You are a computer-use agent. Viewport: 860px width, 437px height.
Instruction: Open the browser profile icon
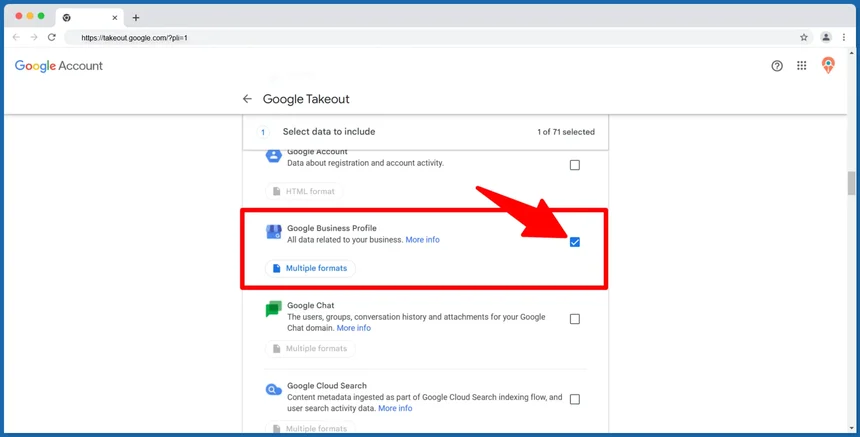click(825, 37)
